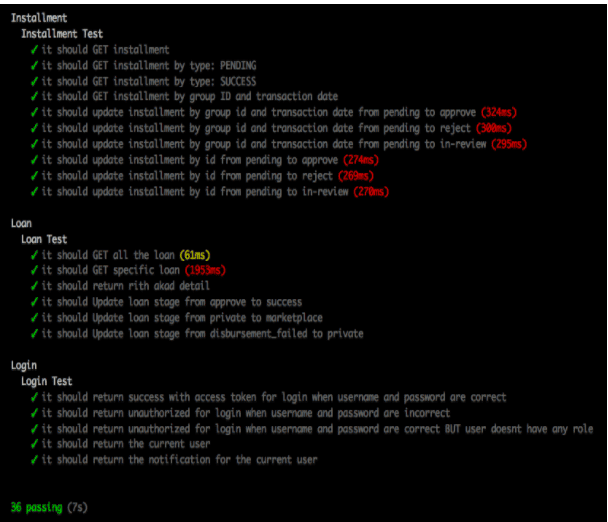Click the top-level "Login" section heading
Viewport: 608px width, 522px height.
click(26, 365)
